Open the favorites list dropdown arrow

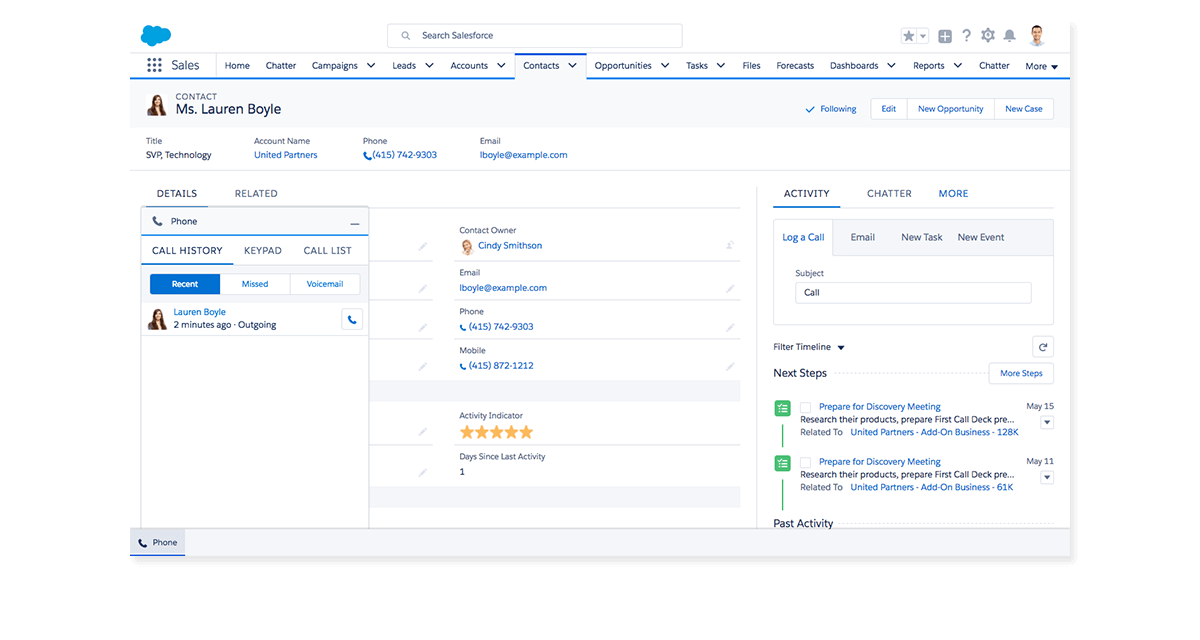(x=922, y=36)
